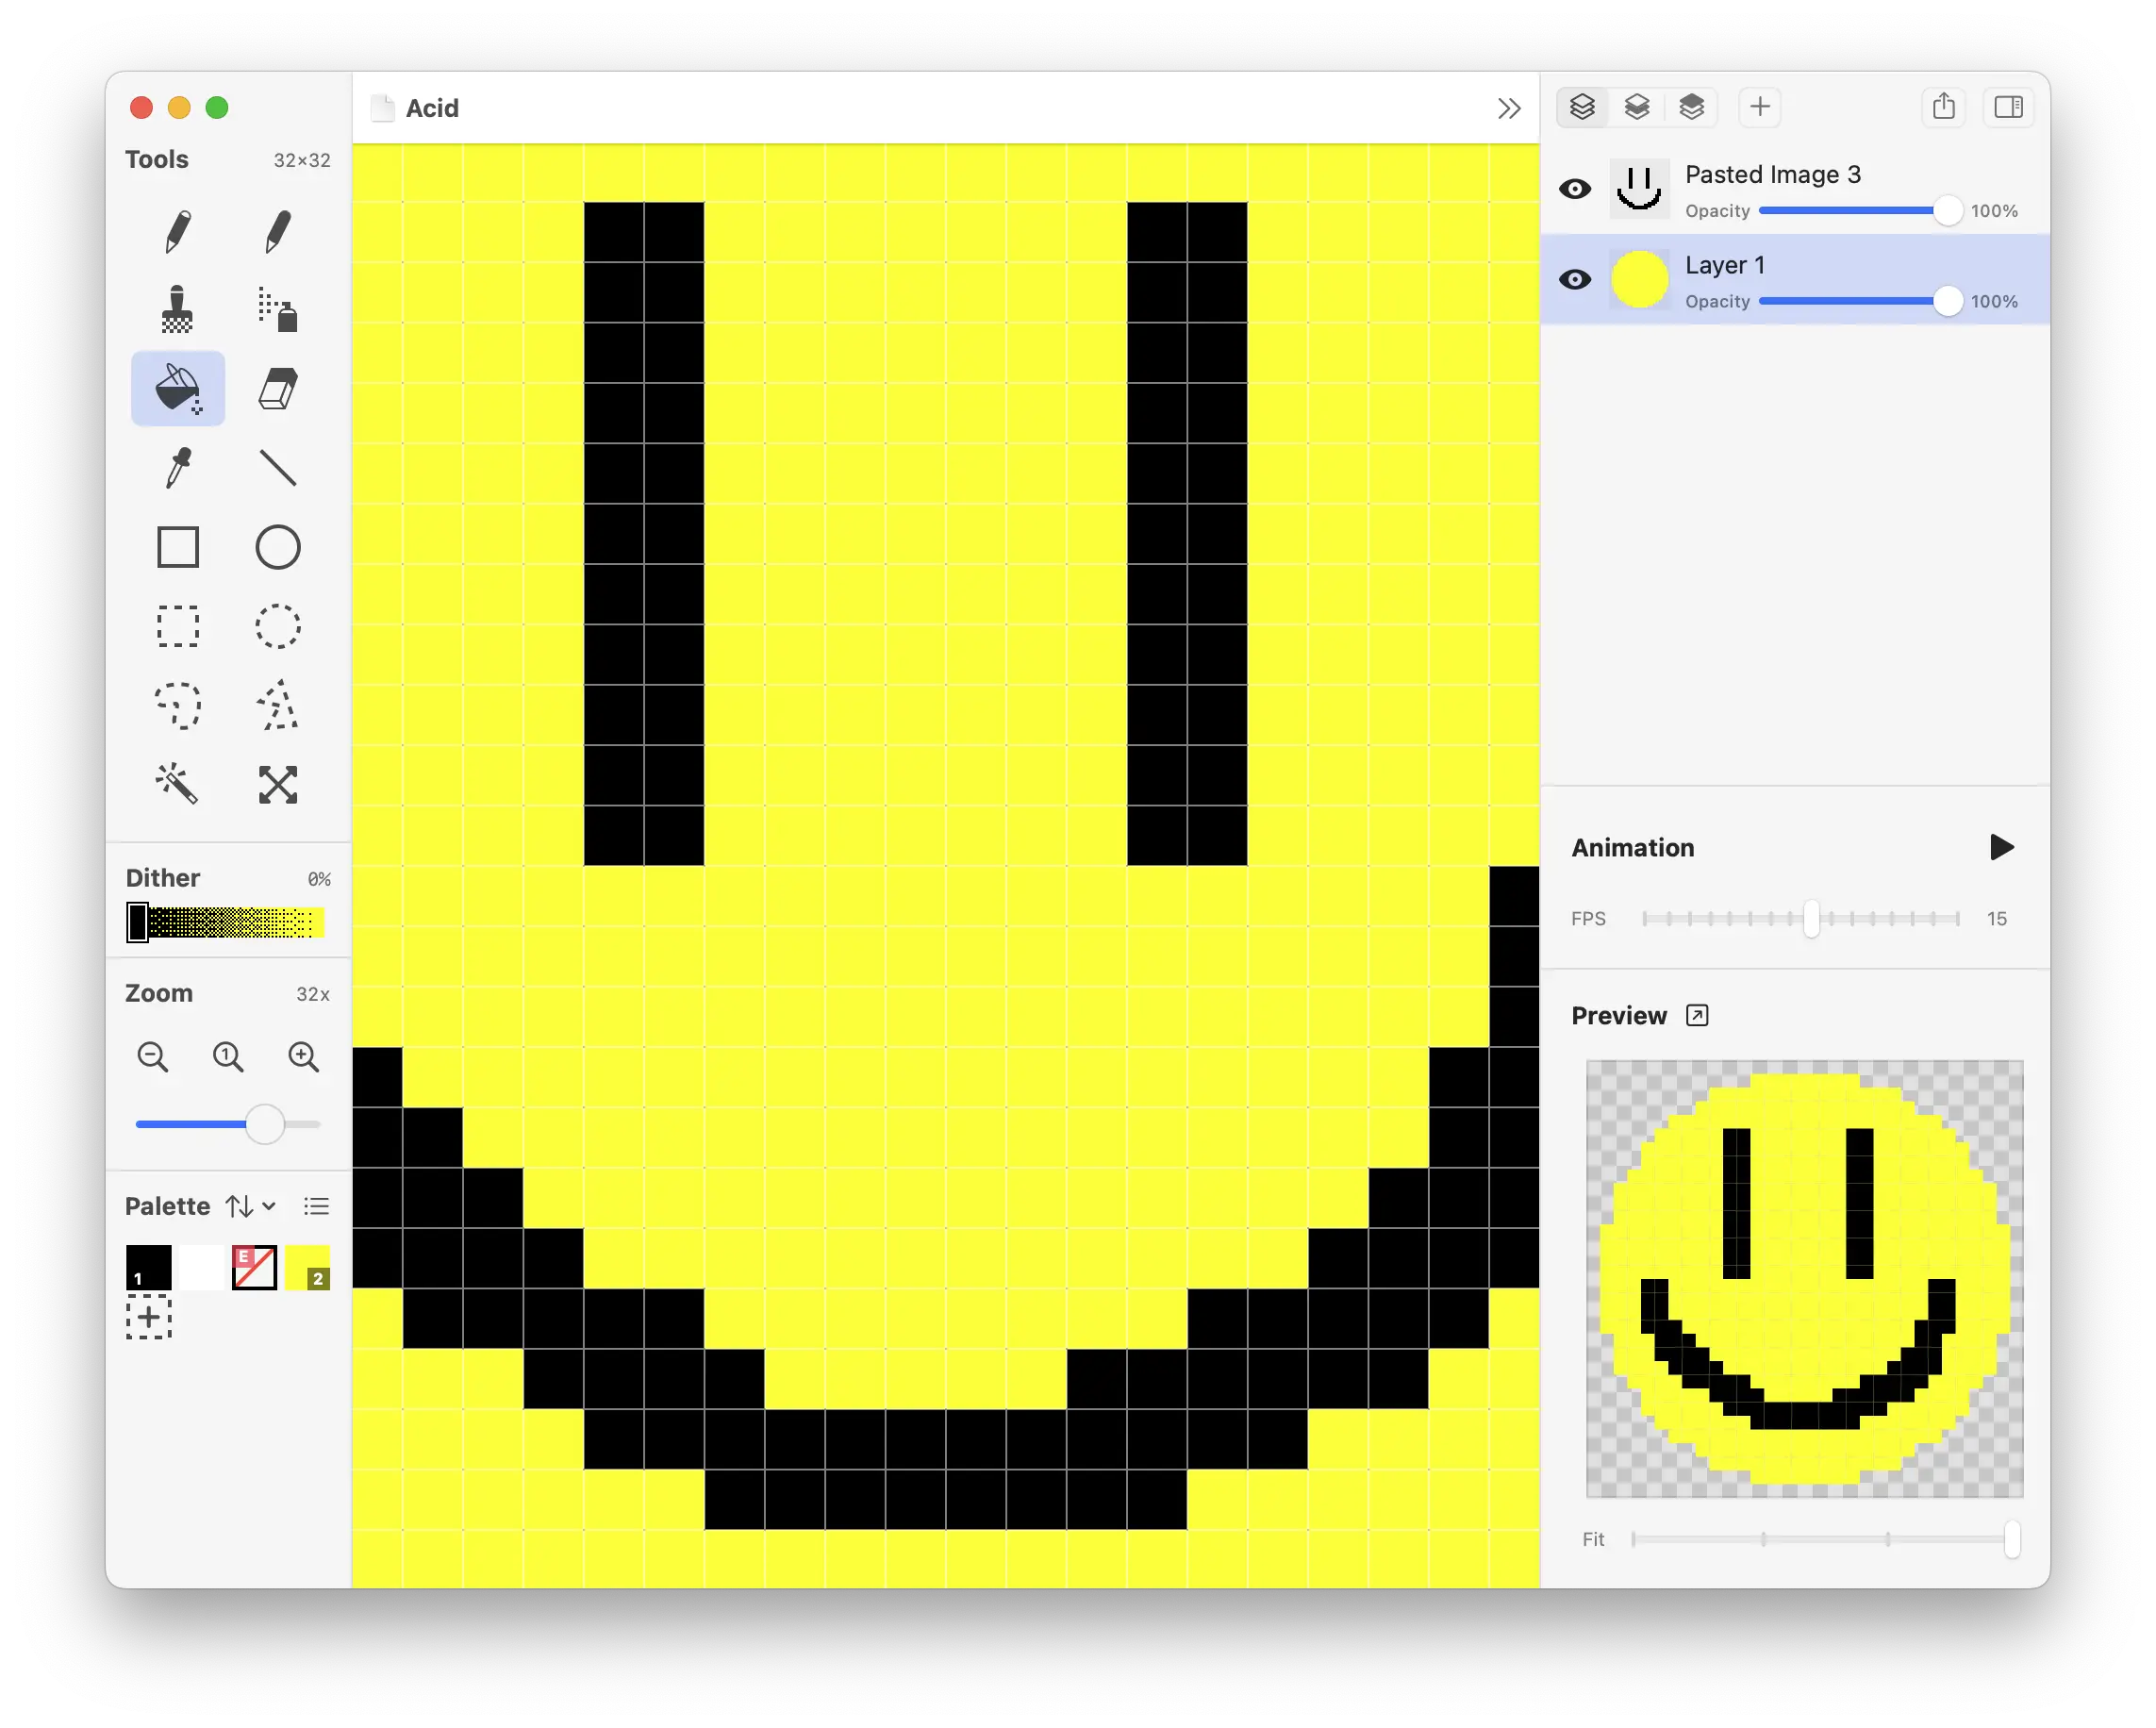
Task: Select the Eraser tool
Action: [x=278, y=388]
